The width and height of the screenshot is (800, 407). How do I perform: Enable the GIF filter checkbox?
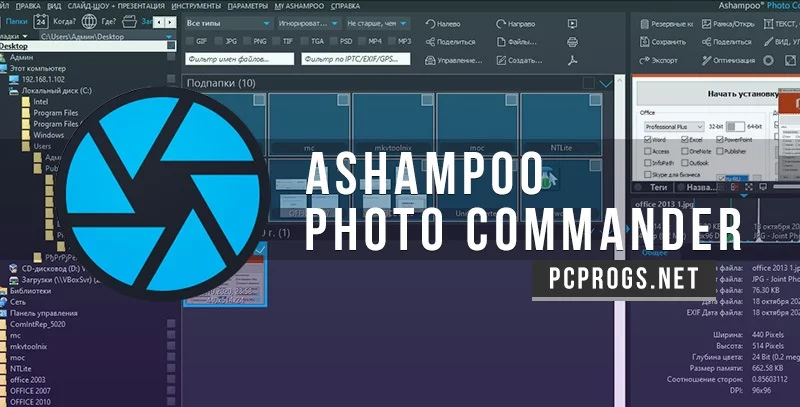pos(190,41)
